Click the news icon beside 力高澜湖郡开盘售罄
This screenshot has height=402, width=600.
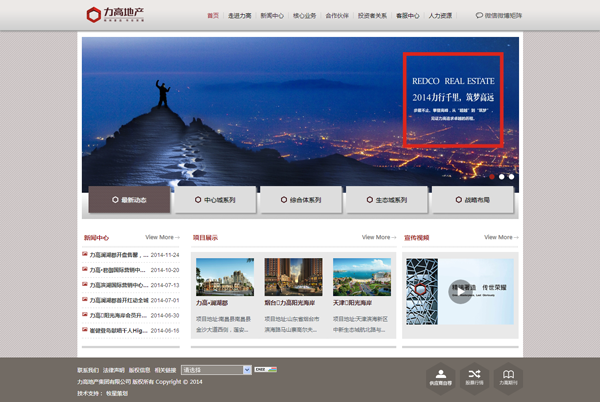[x=84, y=255]
